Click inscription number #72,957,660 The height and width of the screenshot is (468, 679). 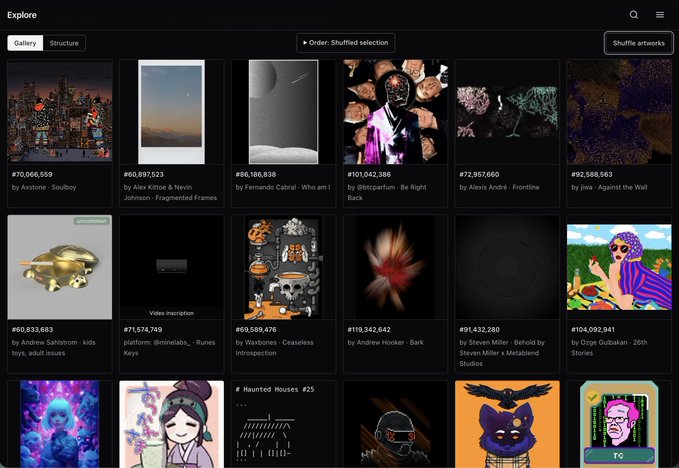point(479,174)
